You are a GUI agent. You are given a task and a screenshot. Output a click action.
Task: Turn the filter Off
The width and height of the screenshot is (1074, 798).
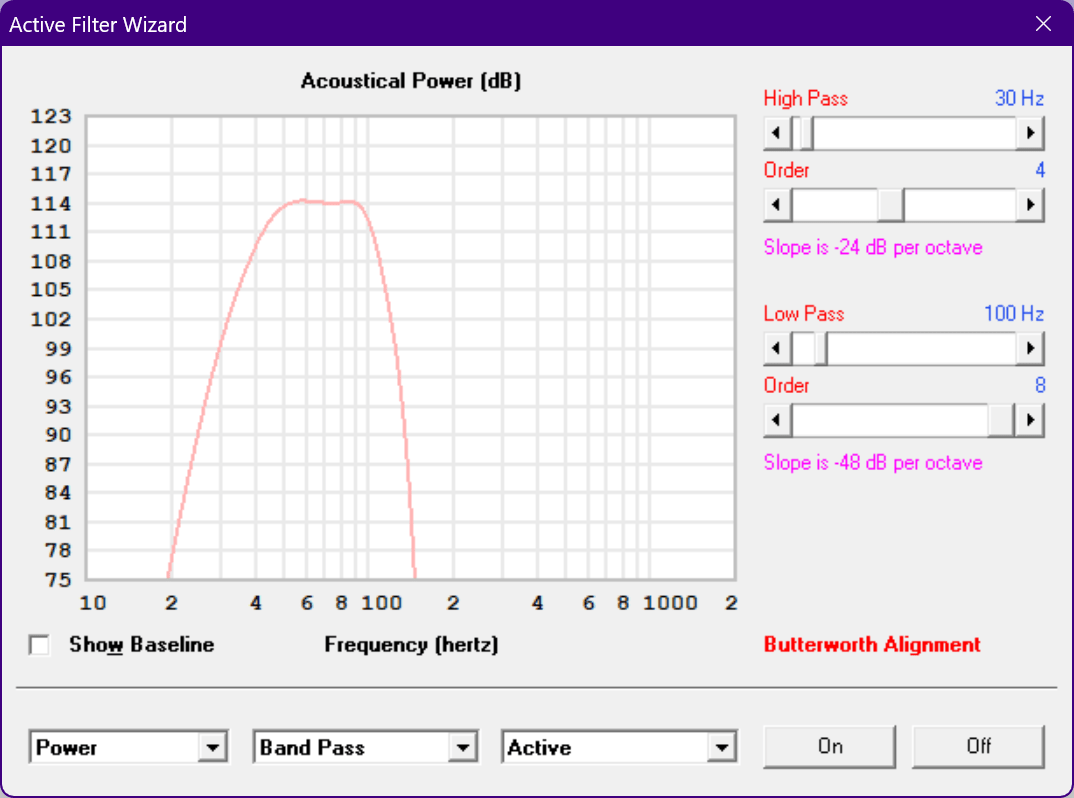click(978, 747)
